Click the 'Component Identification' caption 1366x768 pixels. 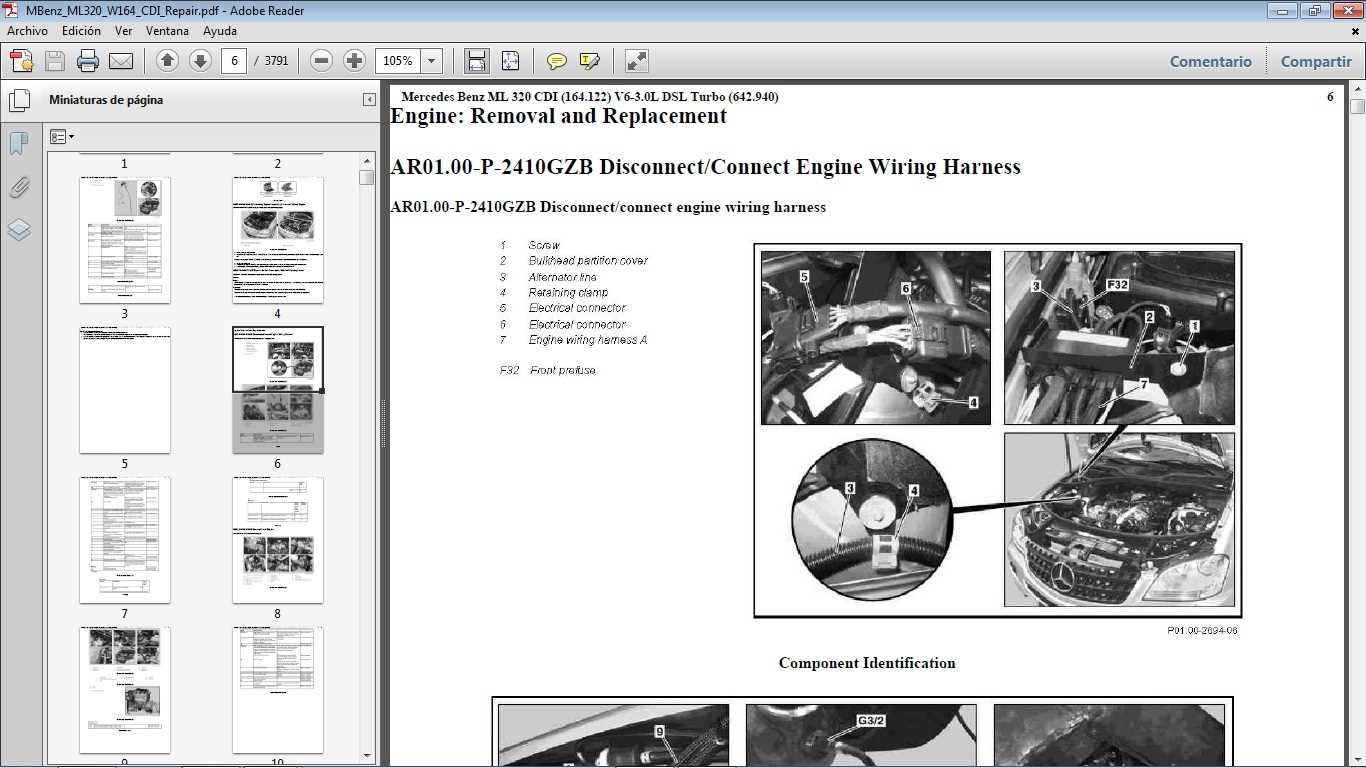pyautogui.click(x=867, y=663)
